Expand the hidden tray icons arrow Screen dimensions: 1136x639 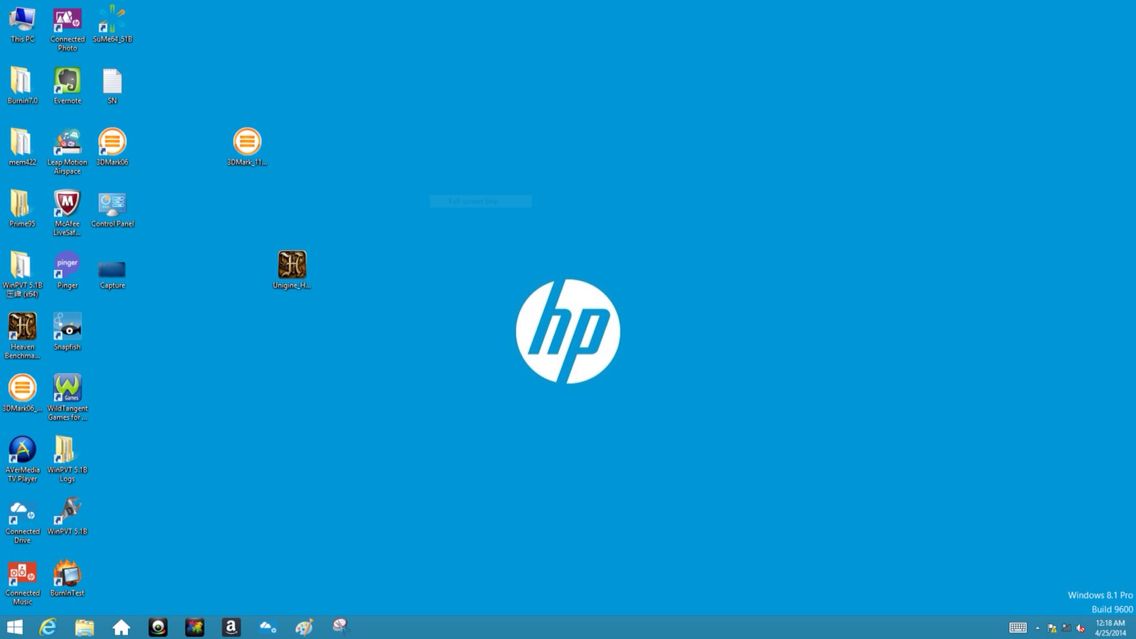click(1037, 628)
